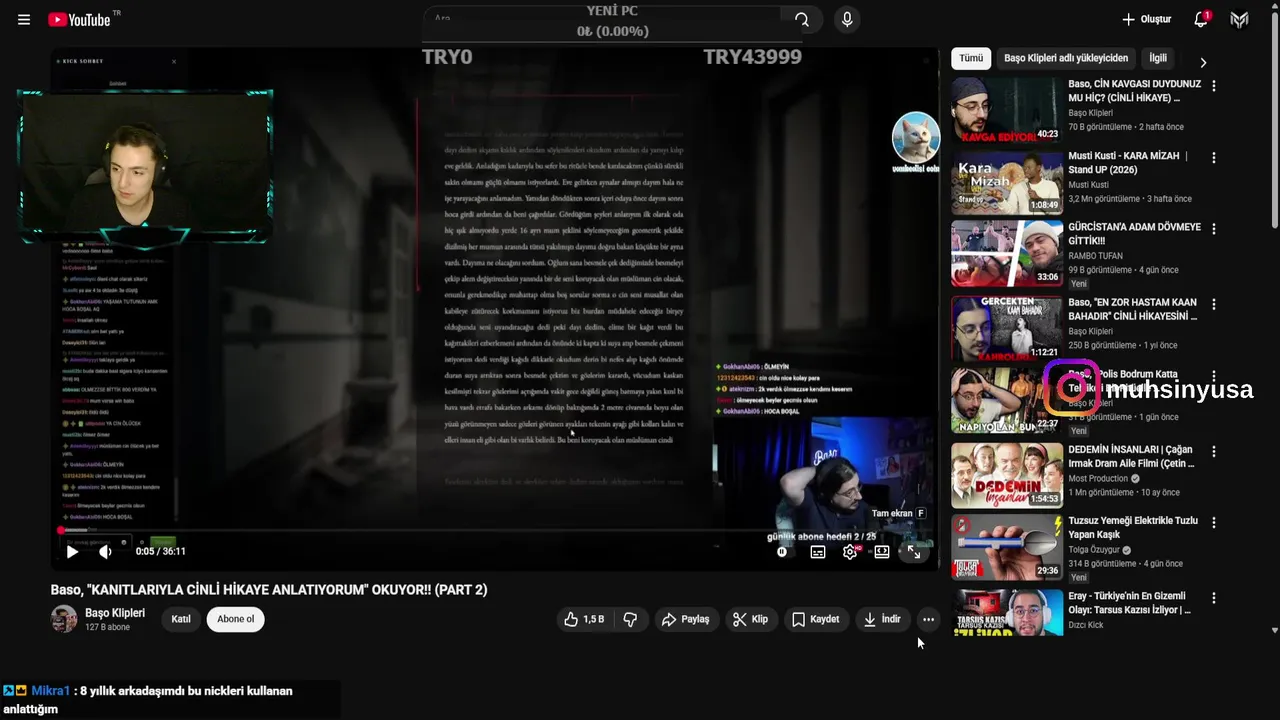Select Başo Klipleri adlı yükleyiciden chip
This screenshot has width=1280, height=720.
1066,58
